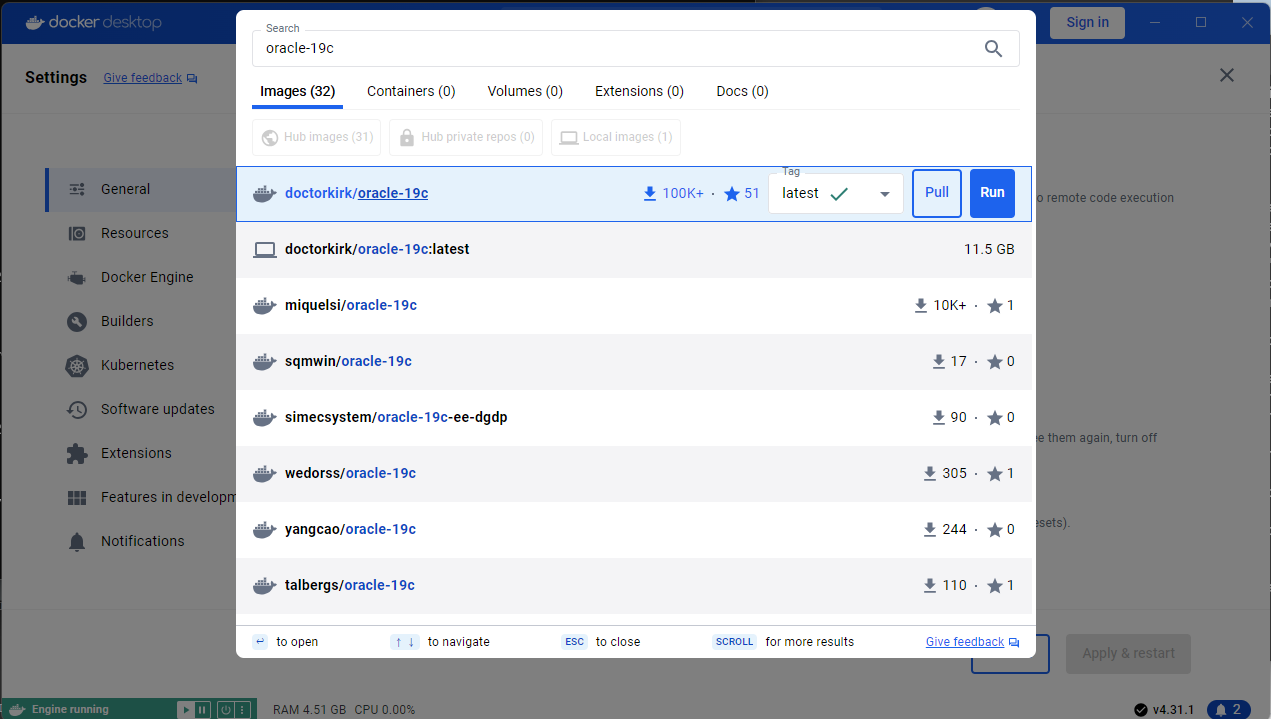Screen dimensions: 1271x719
Task: Click the Pull button
Action: click(x=937, y=193)
